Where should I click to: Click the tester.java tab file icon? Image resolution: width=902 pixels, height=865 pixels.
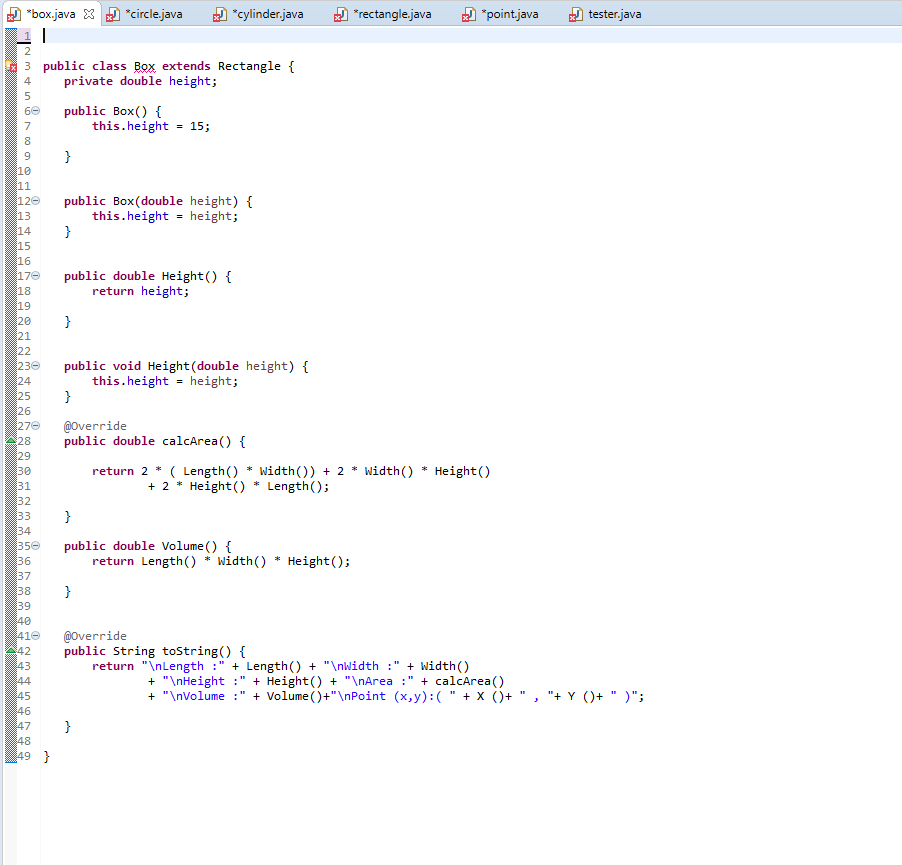coord(575,13)
